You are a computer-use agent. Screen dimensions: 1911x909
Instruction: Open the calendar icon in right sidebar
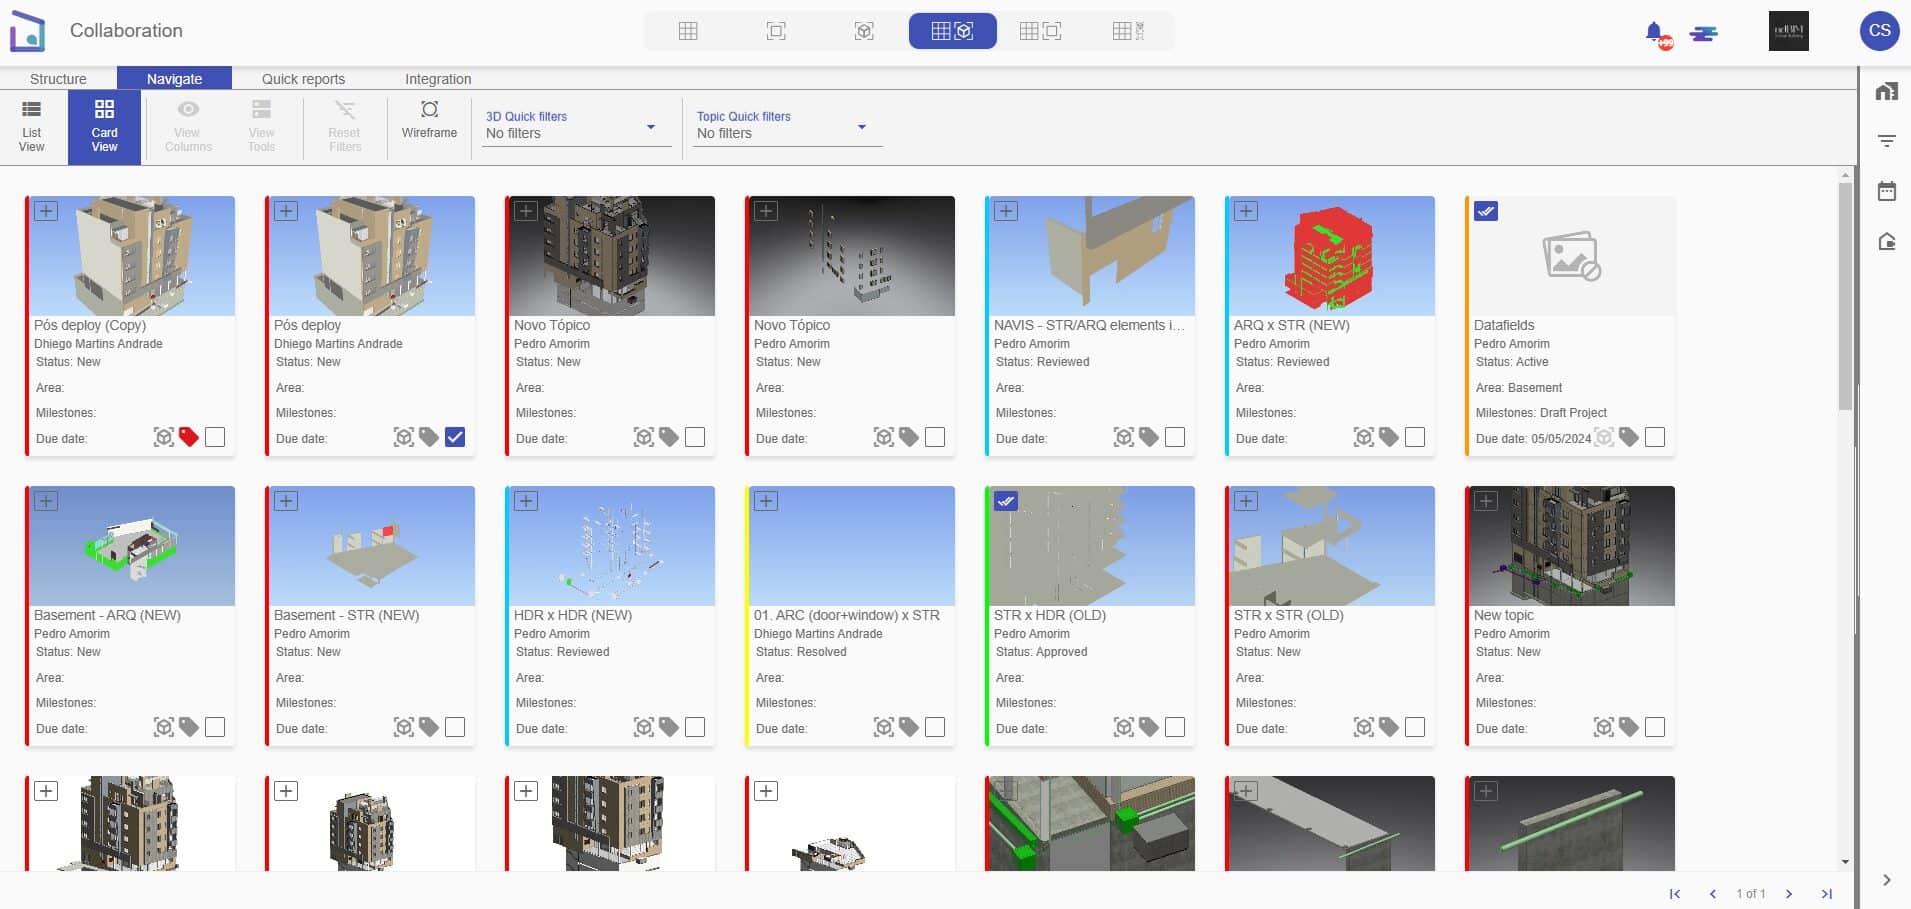pos(1886,191)
